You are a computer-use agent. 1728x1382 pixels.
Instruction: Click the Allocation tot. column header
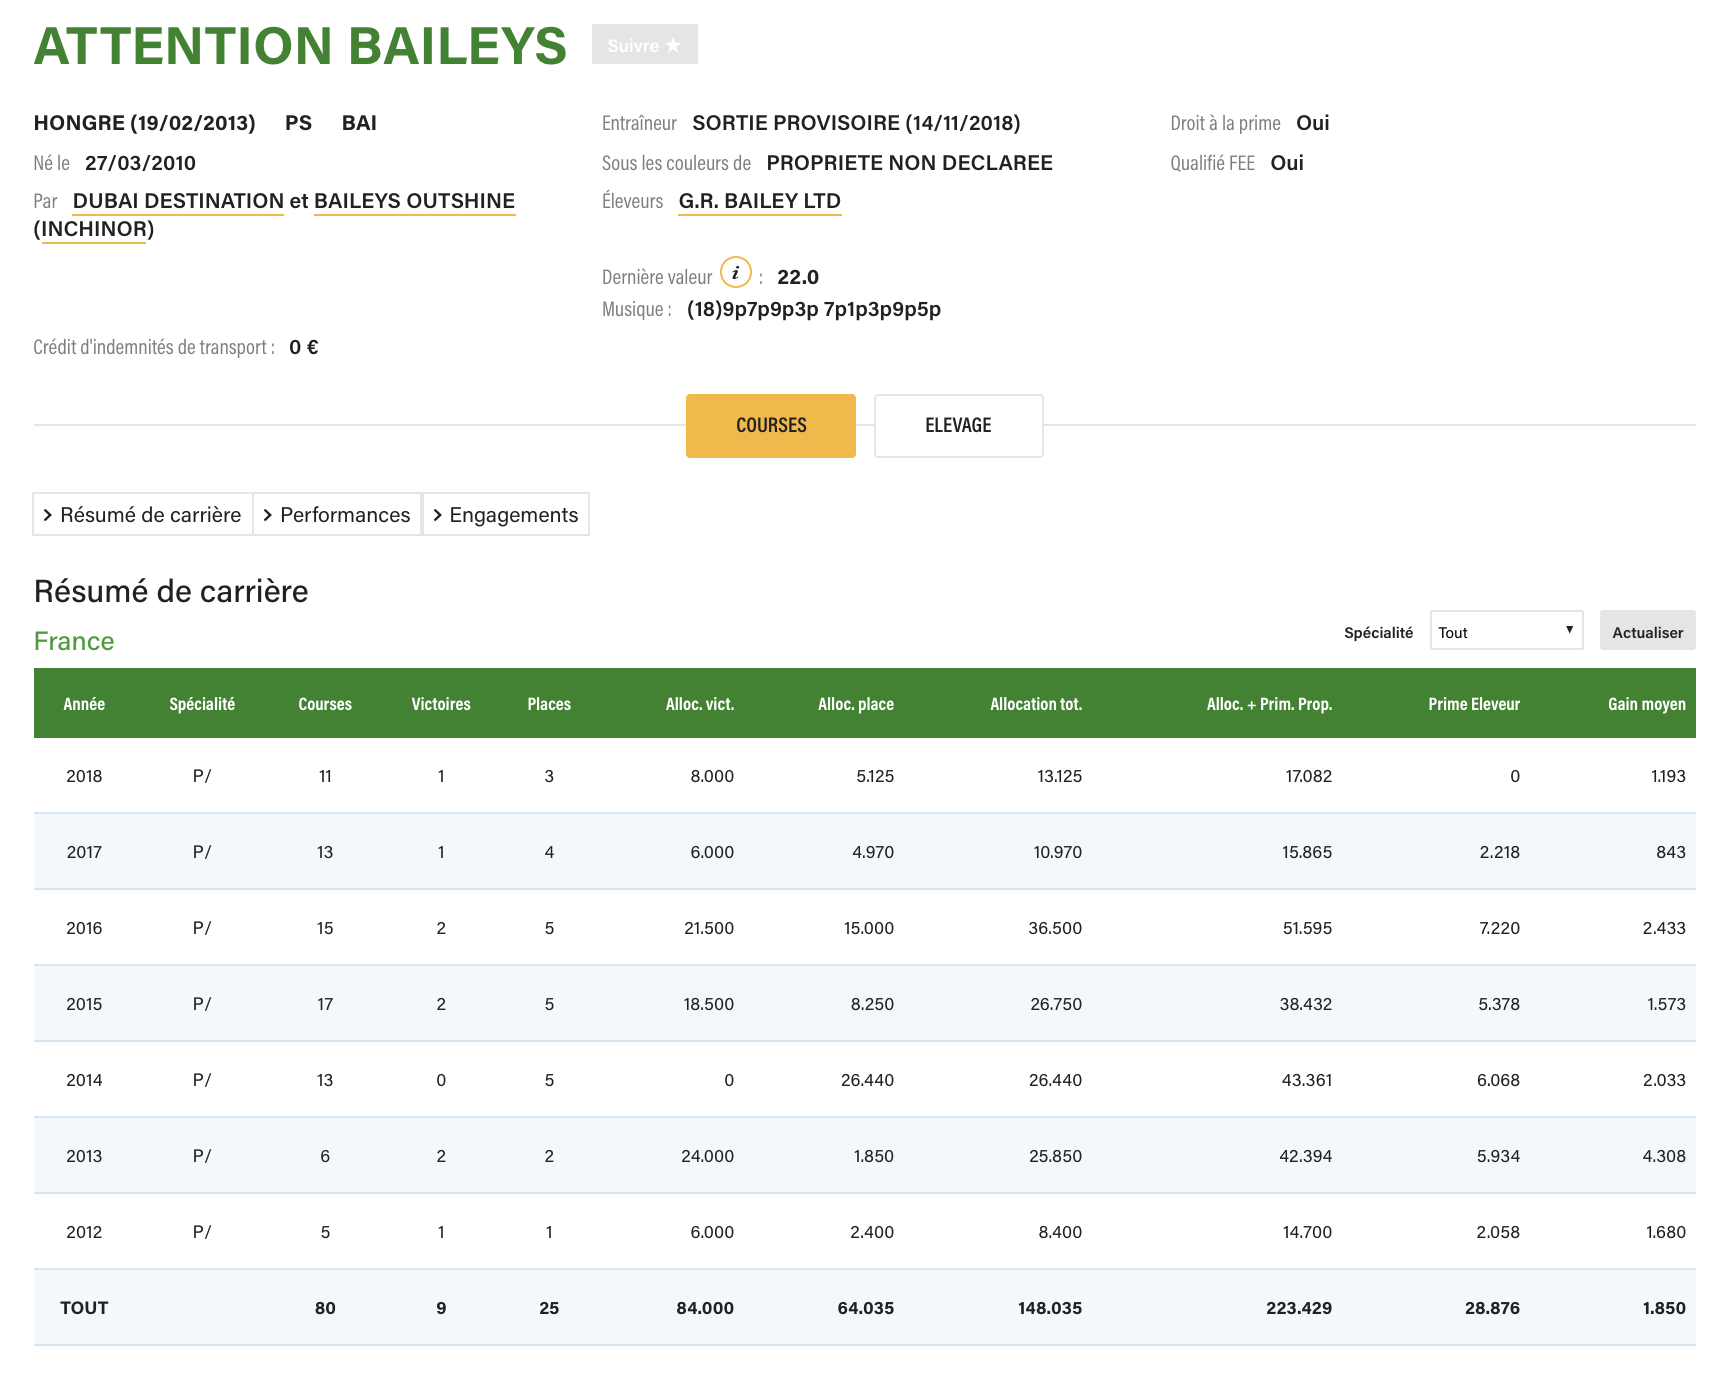coord(1035,704)
